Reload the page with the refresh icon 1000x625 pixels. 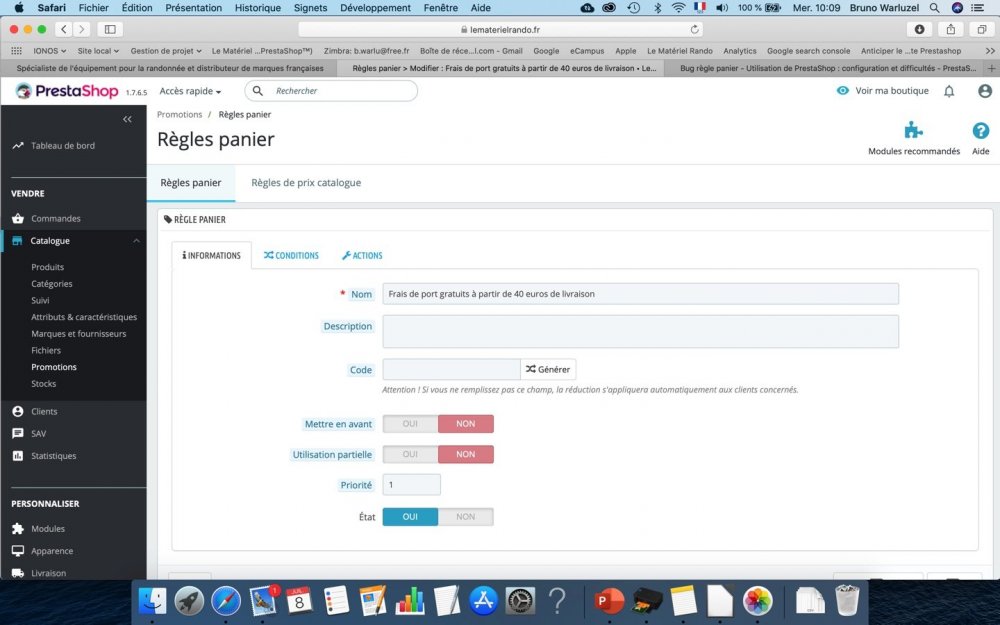(x=695, y=29)
